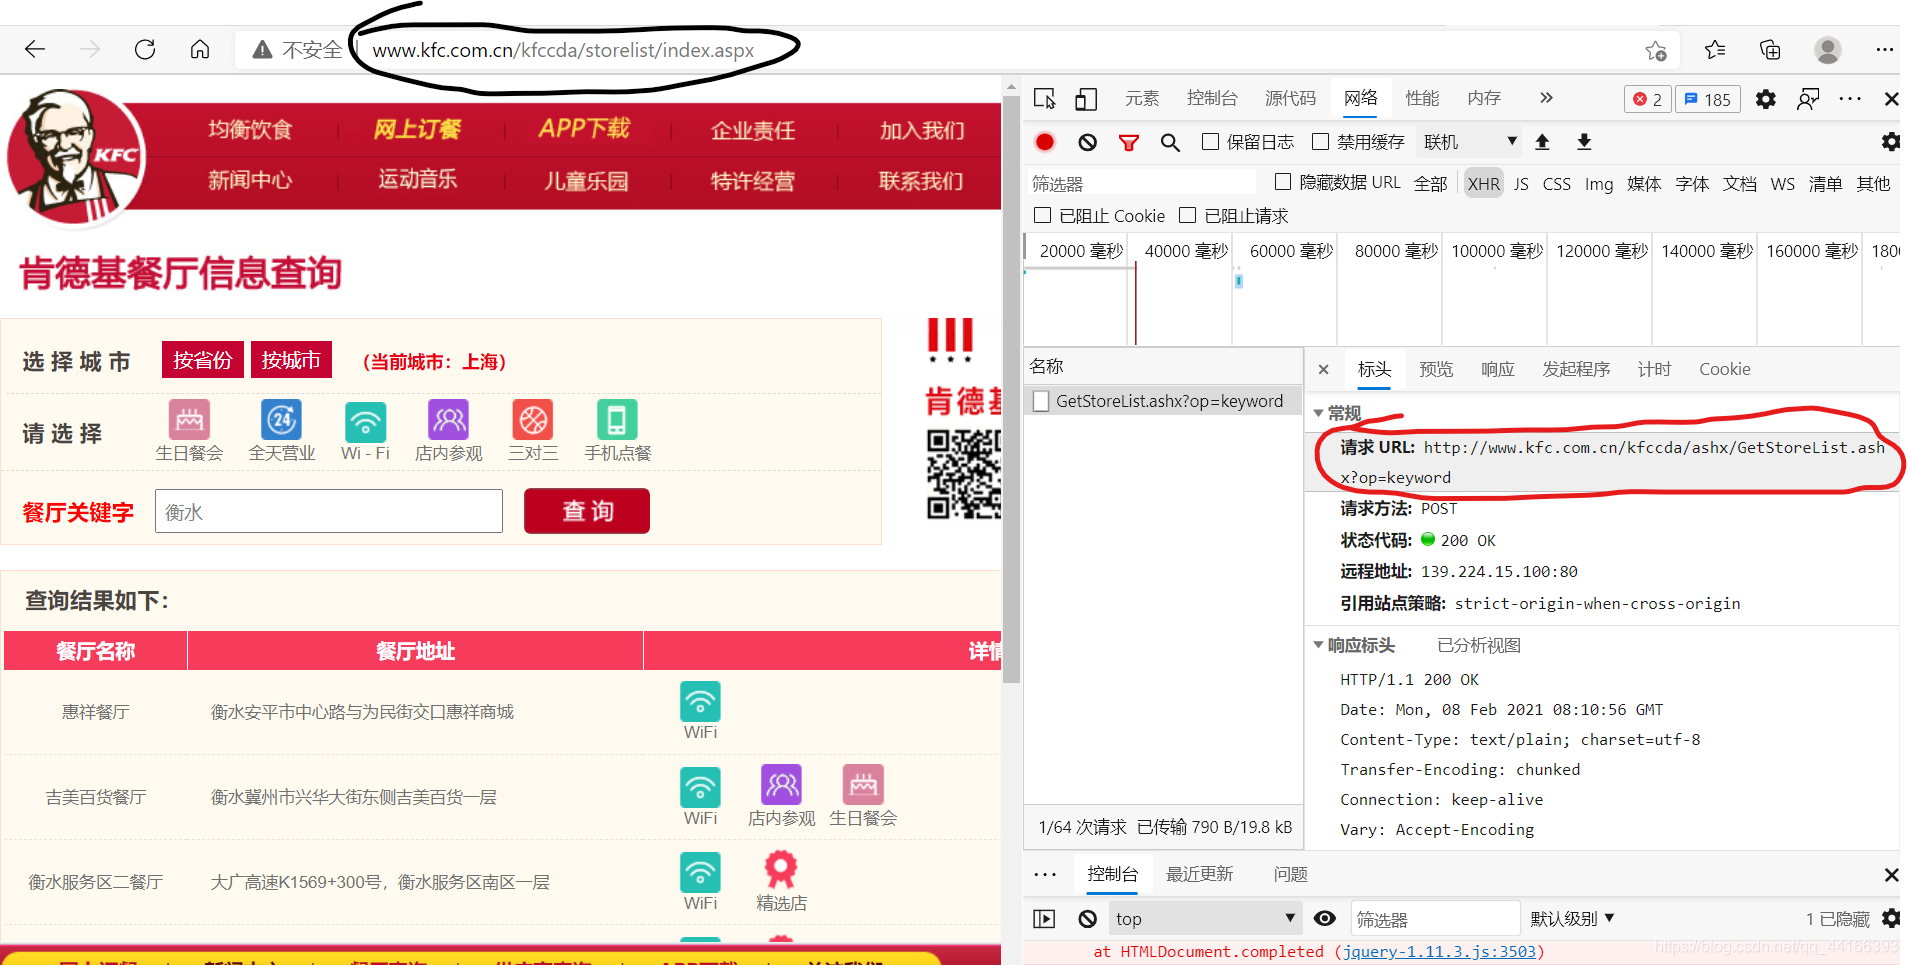This screenshot has width=1908, height=965.
Task: Open browser settings ellipsis menu
Action: [1884, 49]
